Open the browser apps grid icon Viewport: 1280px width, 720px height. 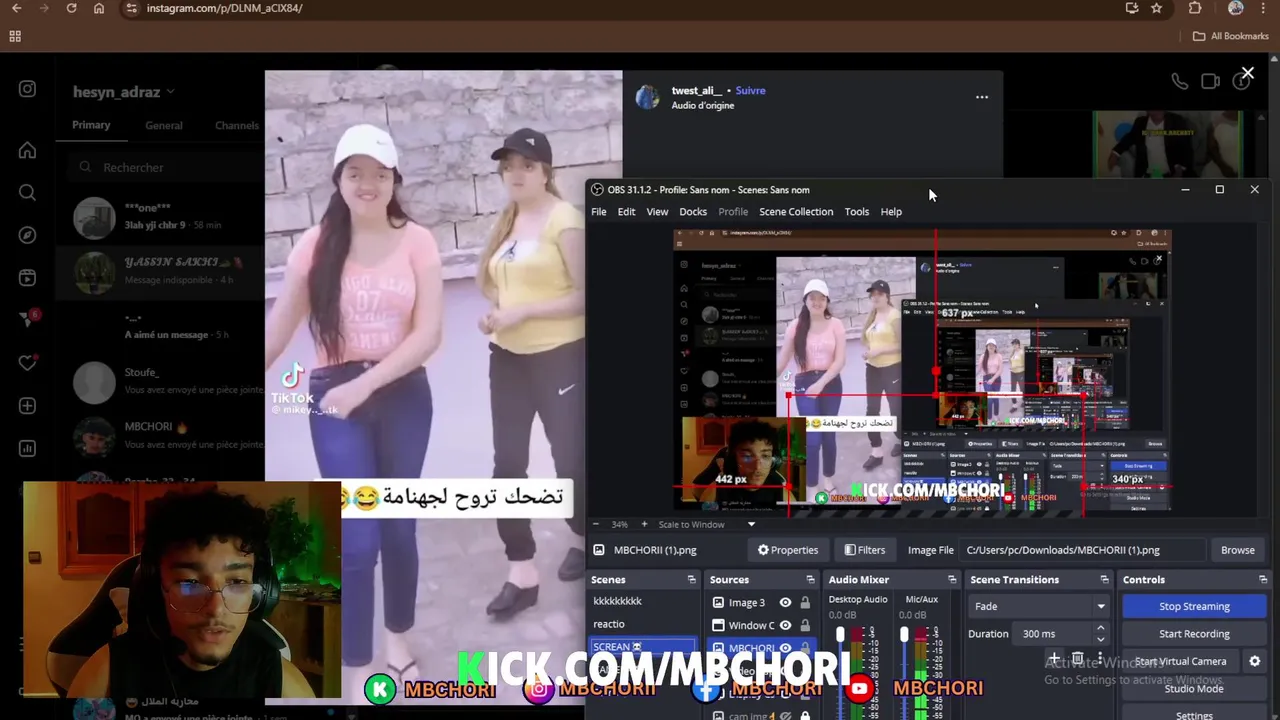[15, 36]
